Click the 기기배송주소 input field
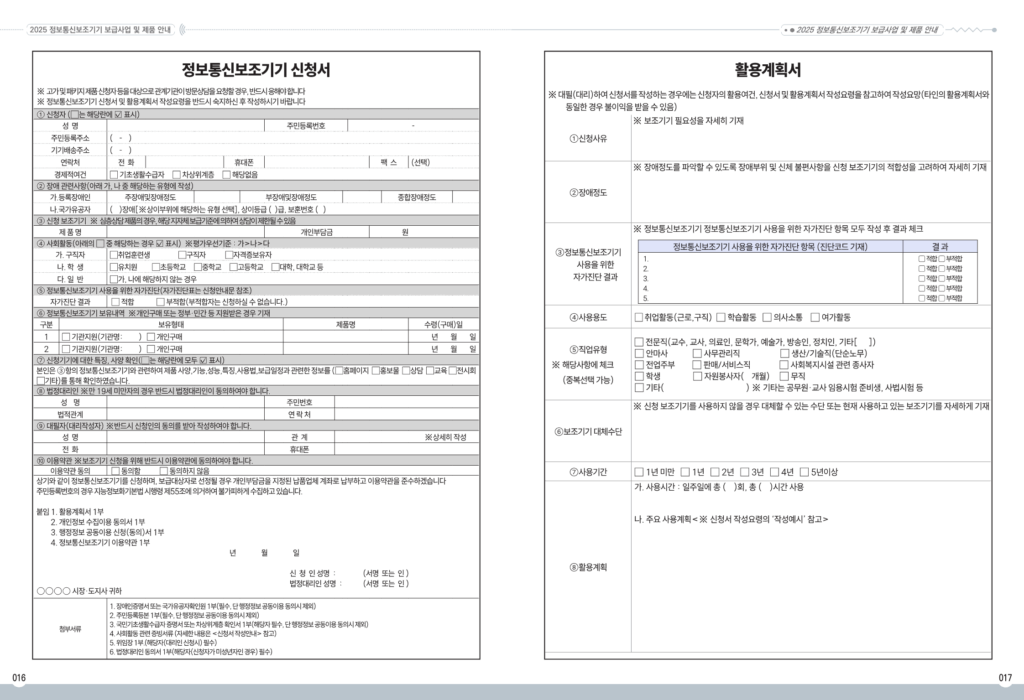Viewport: 1024px width, 700px height. click(293, 150)
